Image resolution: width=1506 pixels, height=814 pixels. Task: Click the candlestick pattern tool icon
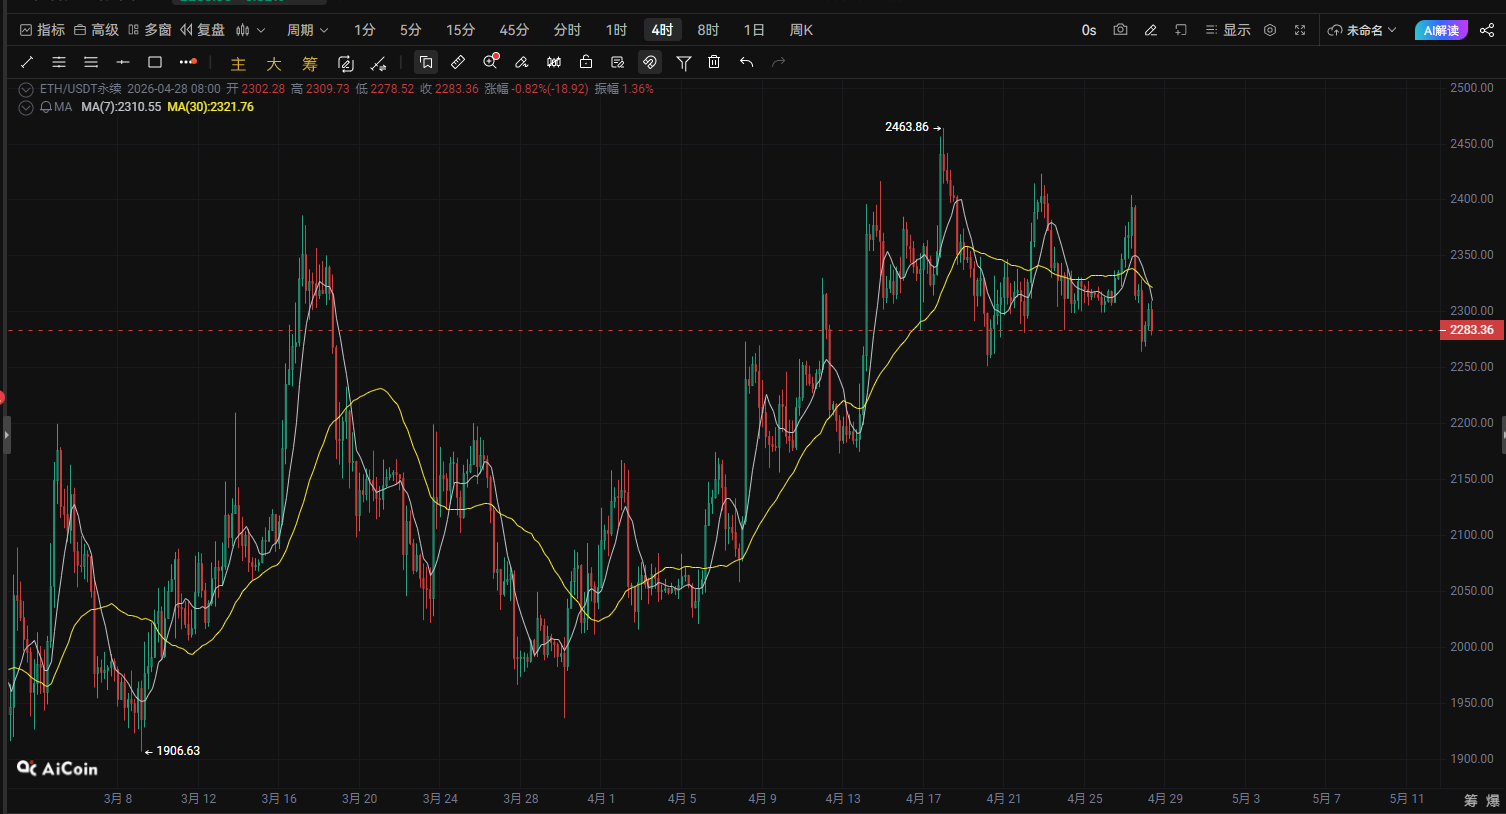(x=554, y=62)
